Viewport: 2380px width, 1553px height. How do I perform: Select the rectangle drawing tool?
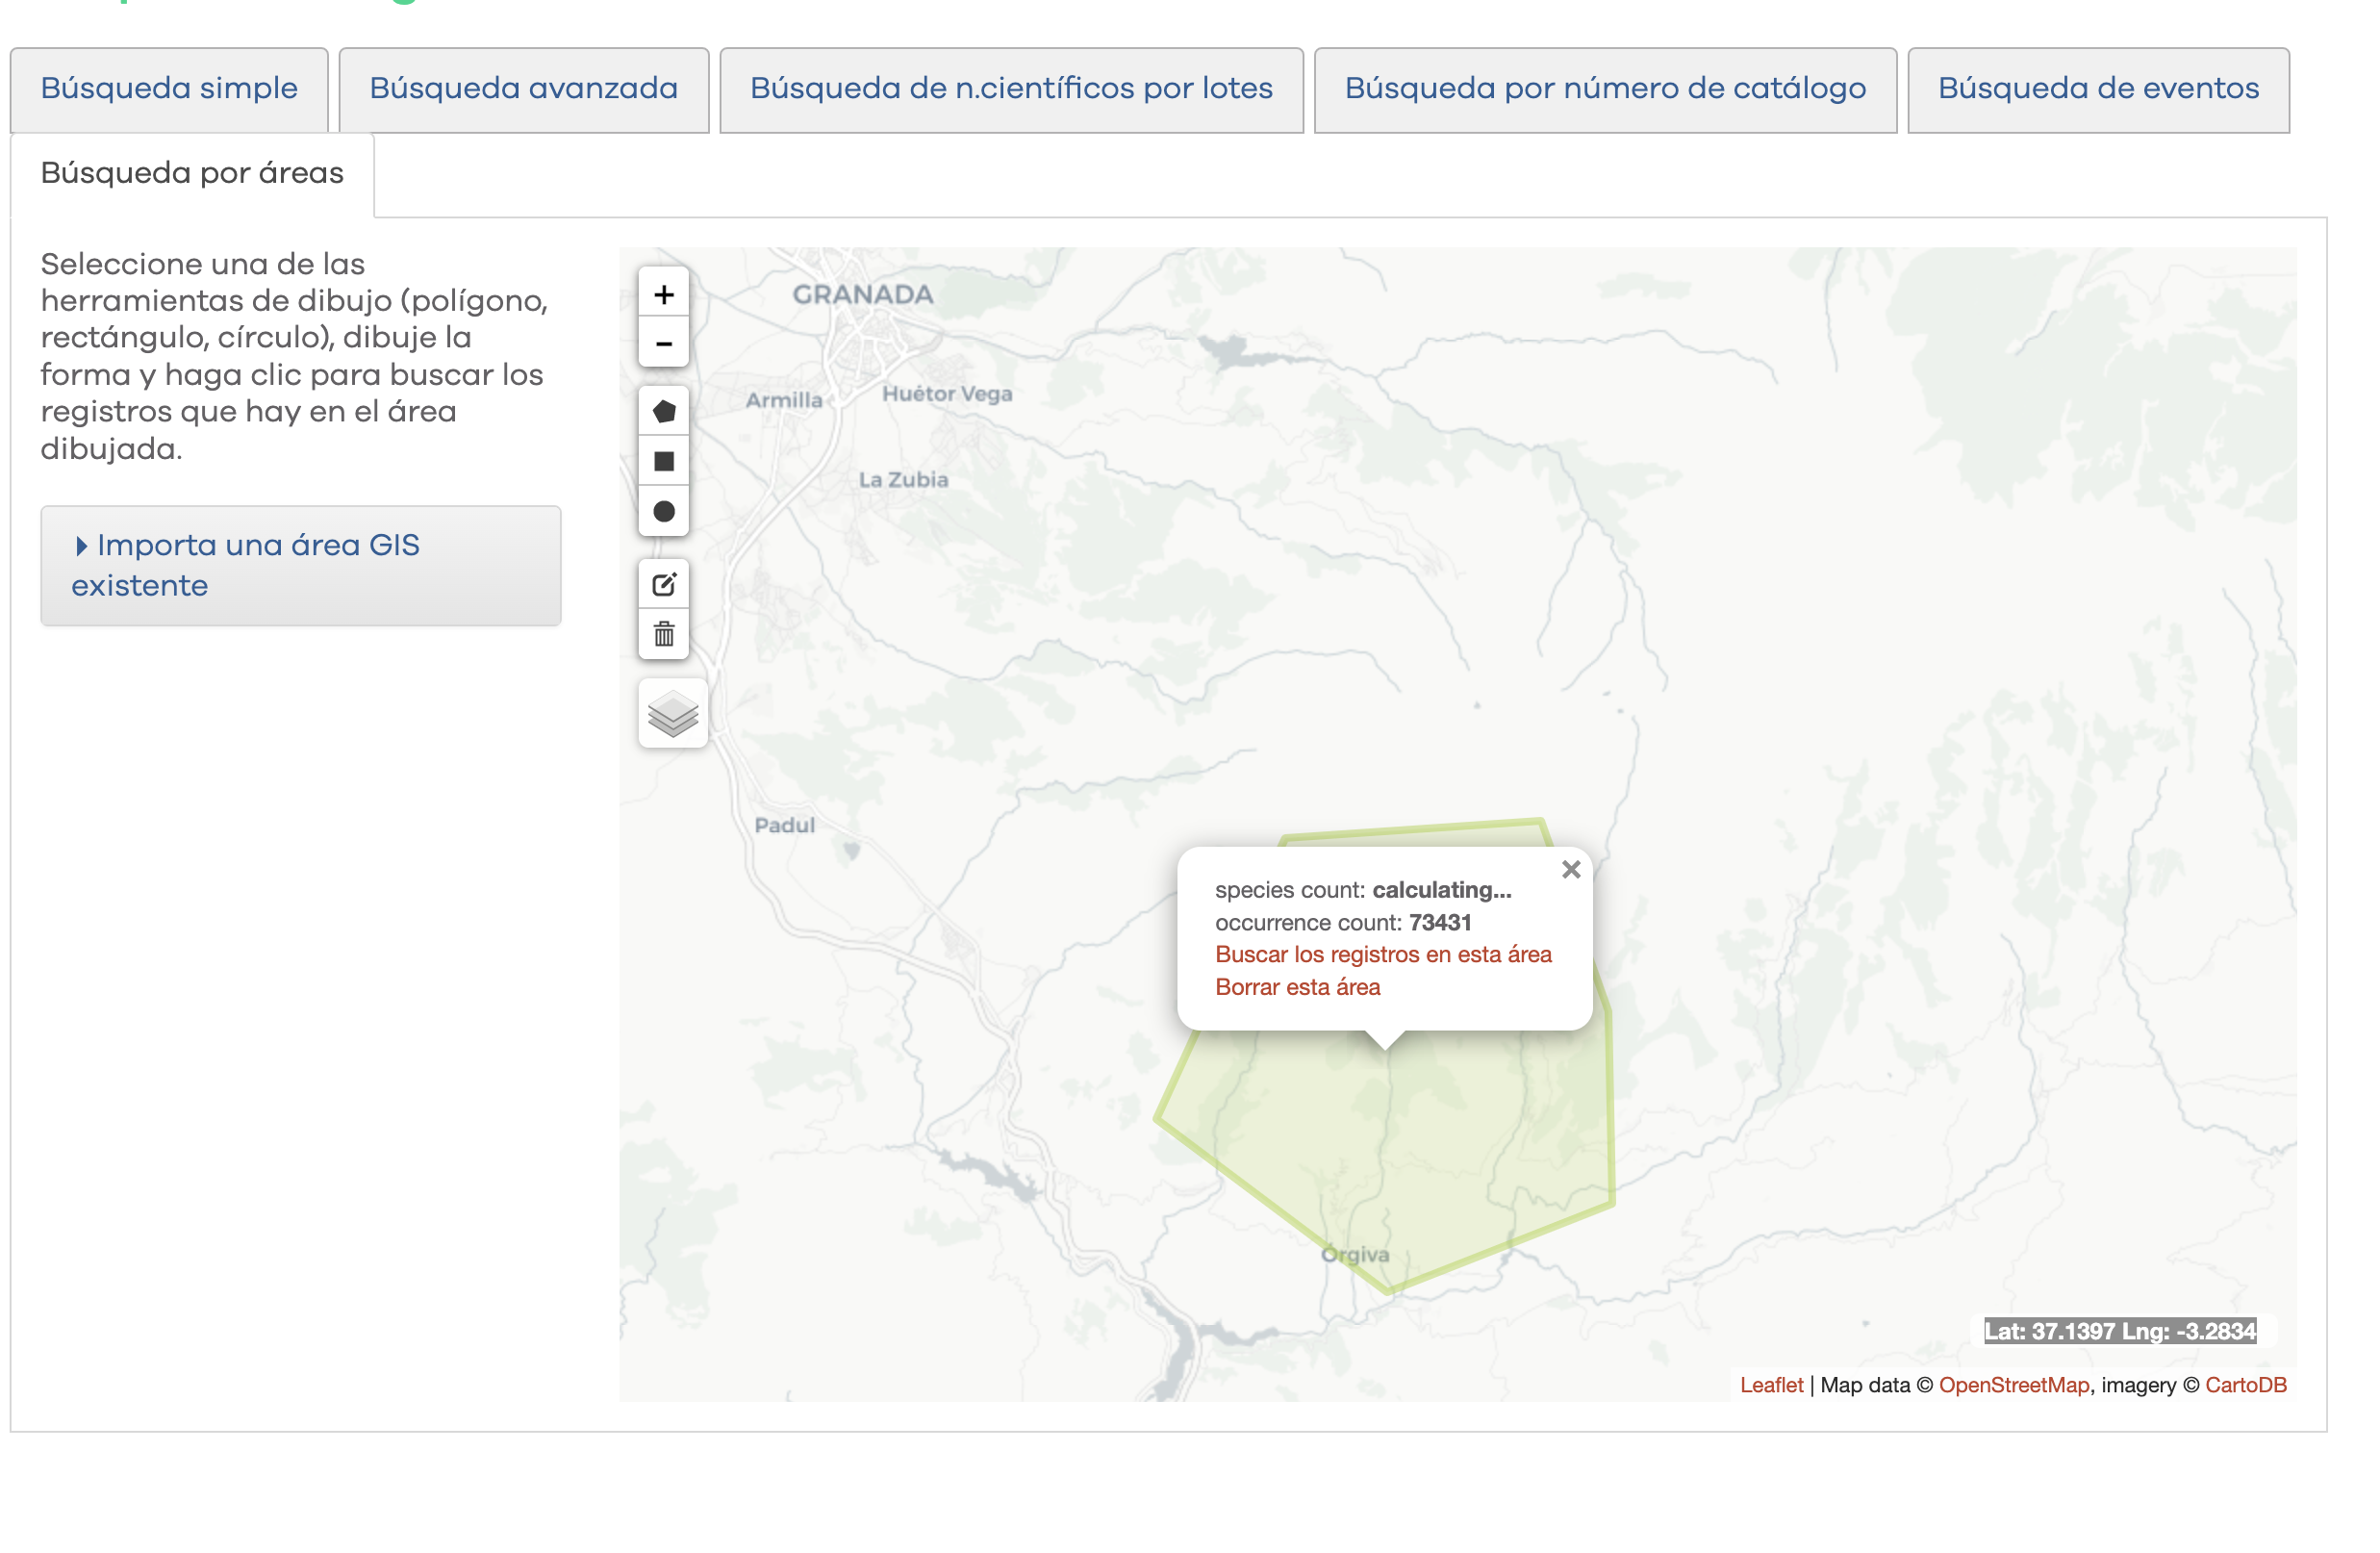(x=663, y=461)
